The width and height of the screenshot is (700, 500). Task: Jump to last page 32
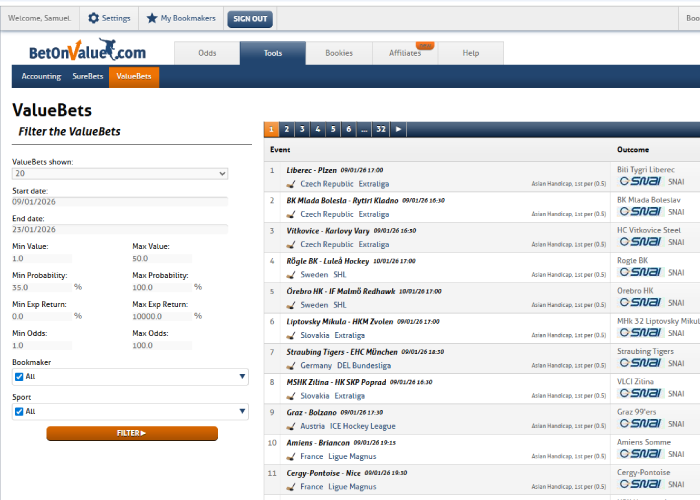(x=381, y=129)
